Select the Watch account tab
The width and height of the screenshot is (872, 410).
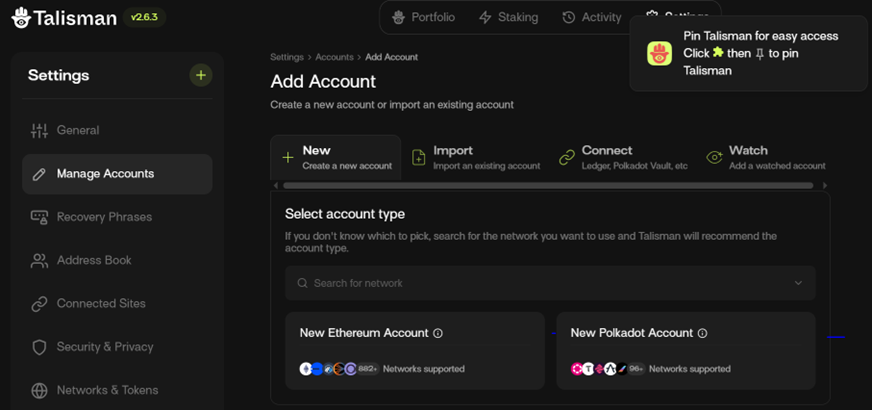pos(766,157)
